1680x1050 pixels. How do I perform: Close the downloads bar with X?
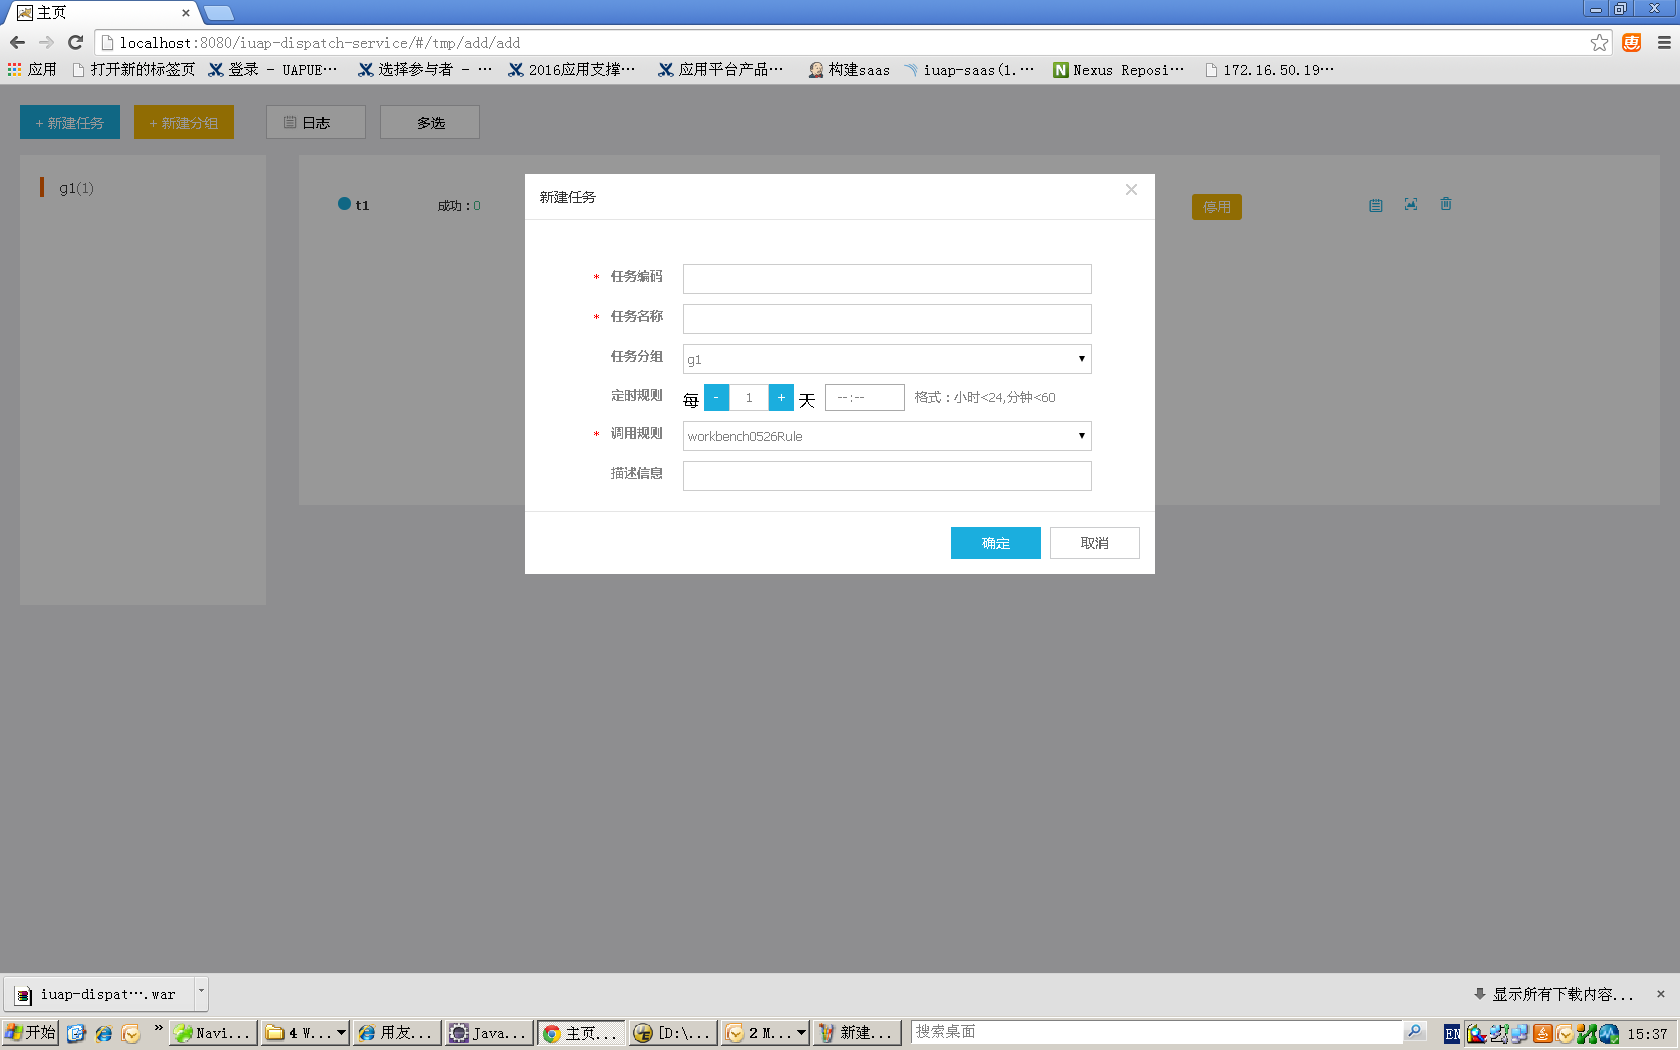[1661, 994]
